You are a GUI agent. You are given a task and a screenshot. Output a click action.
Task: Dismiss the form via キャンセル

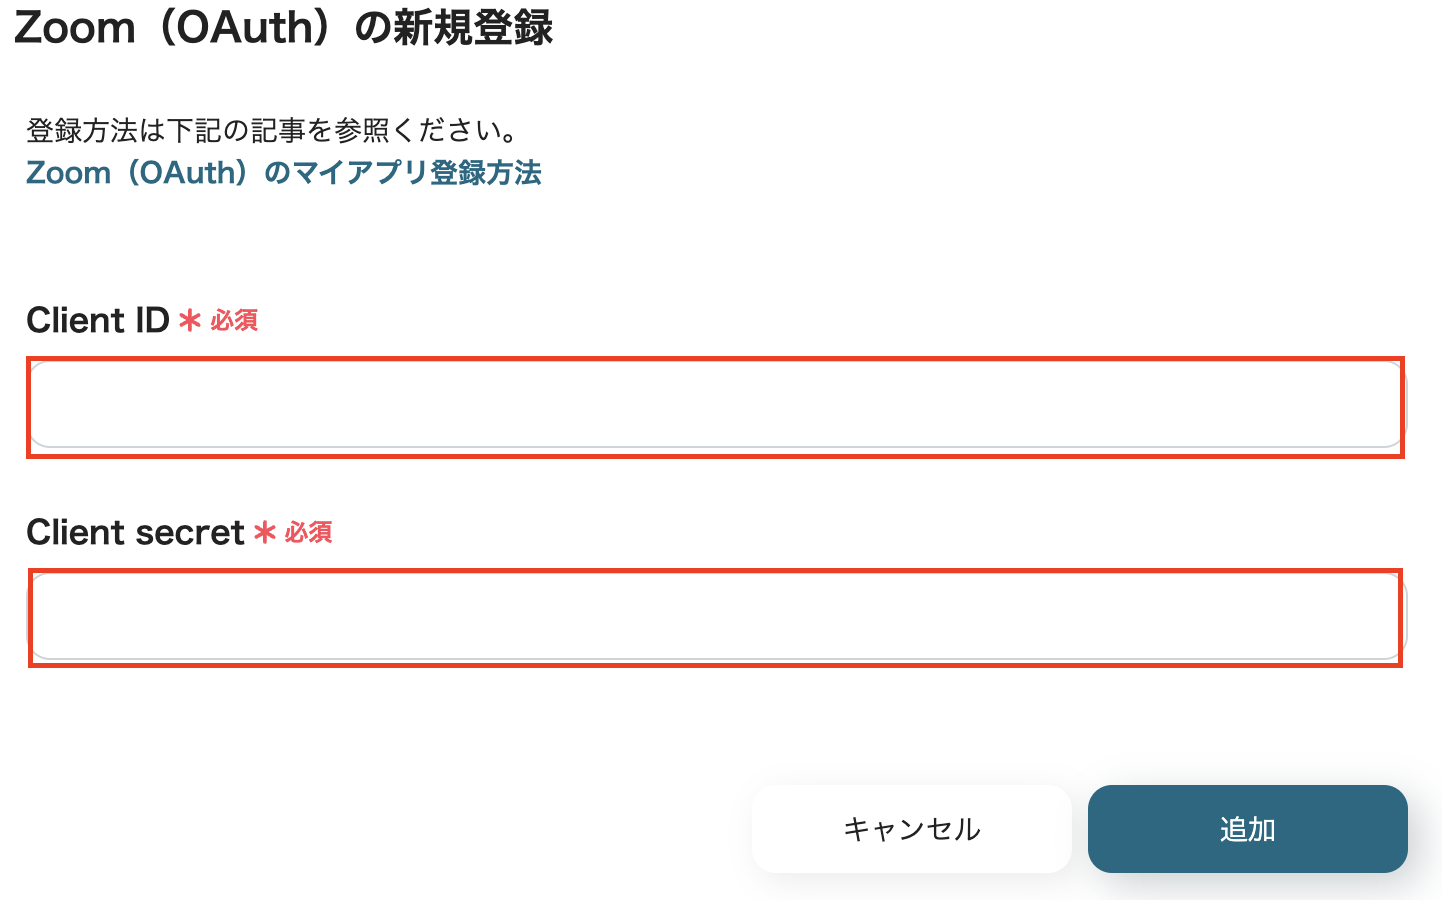pos(911,829)
